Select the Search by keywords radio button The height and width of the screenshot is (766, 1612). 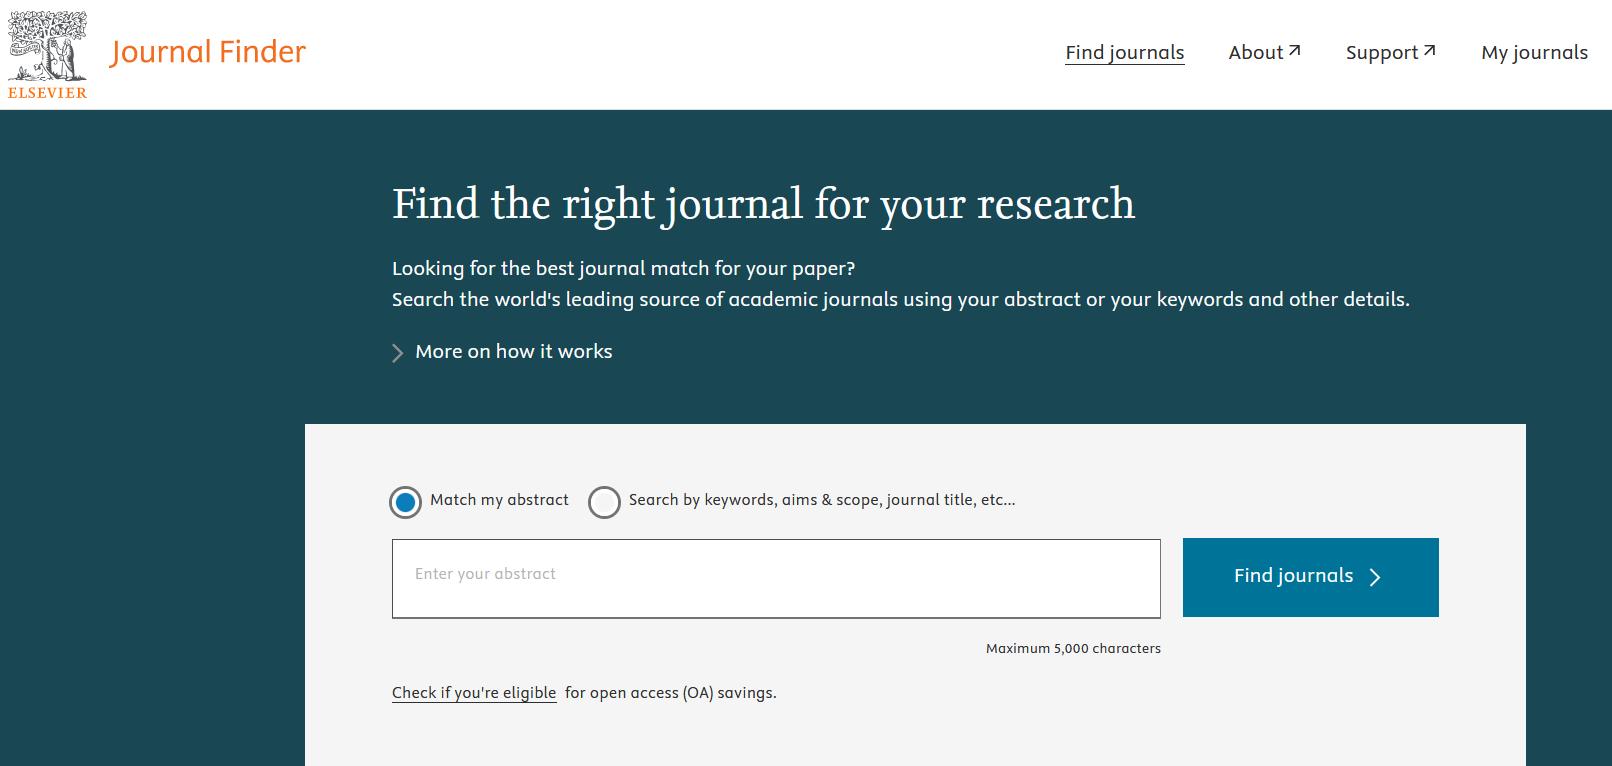[x=604, y=502]
